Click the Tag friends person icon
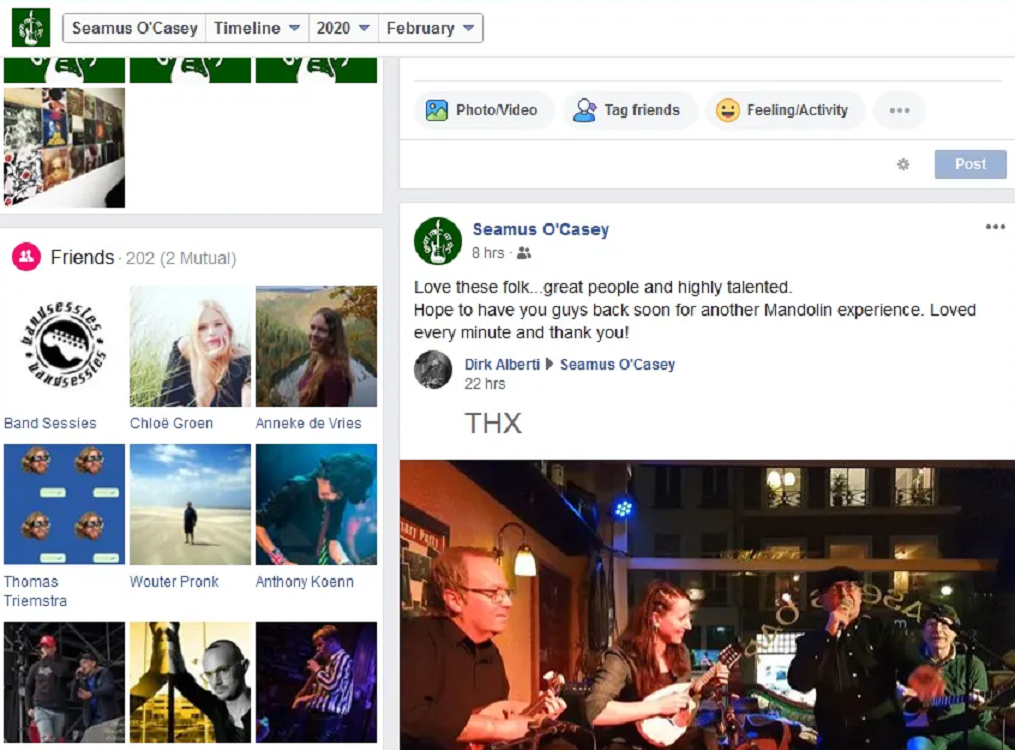 pyautogui.click(x=584, y=110)
